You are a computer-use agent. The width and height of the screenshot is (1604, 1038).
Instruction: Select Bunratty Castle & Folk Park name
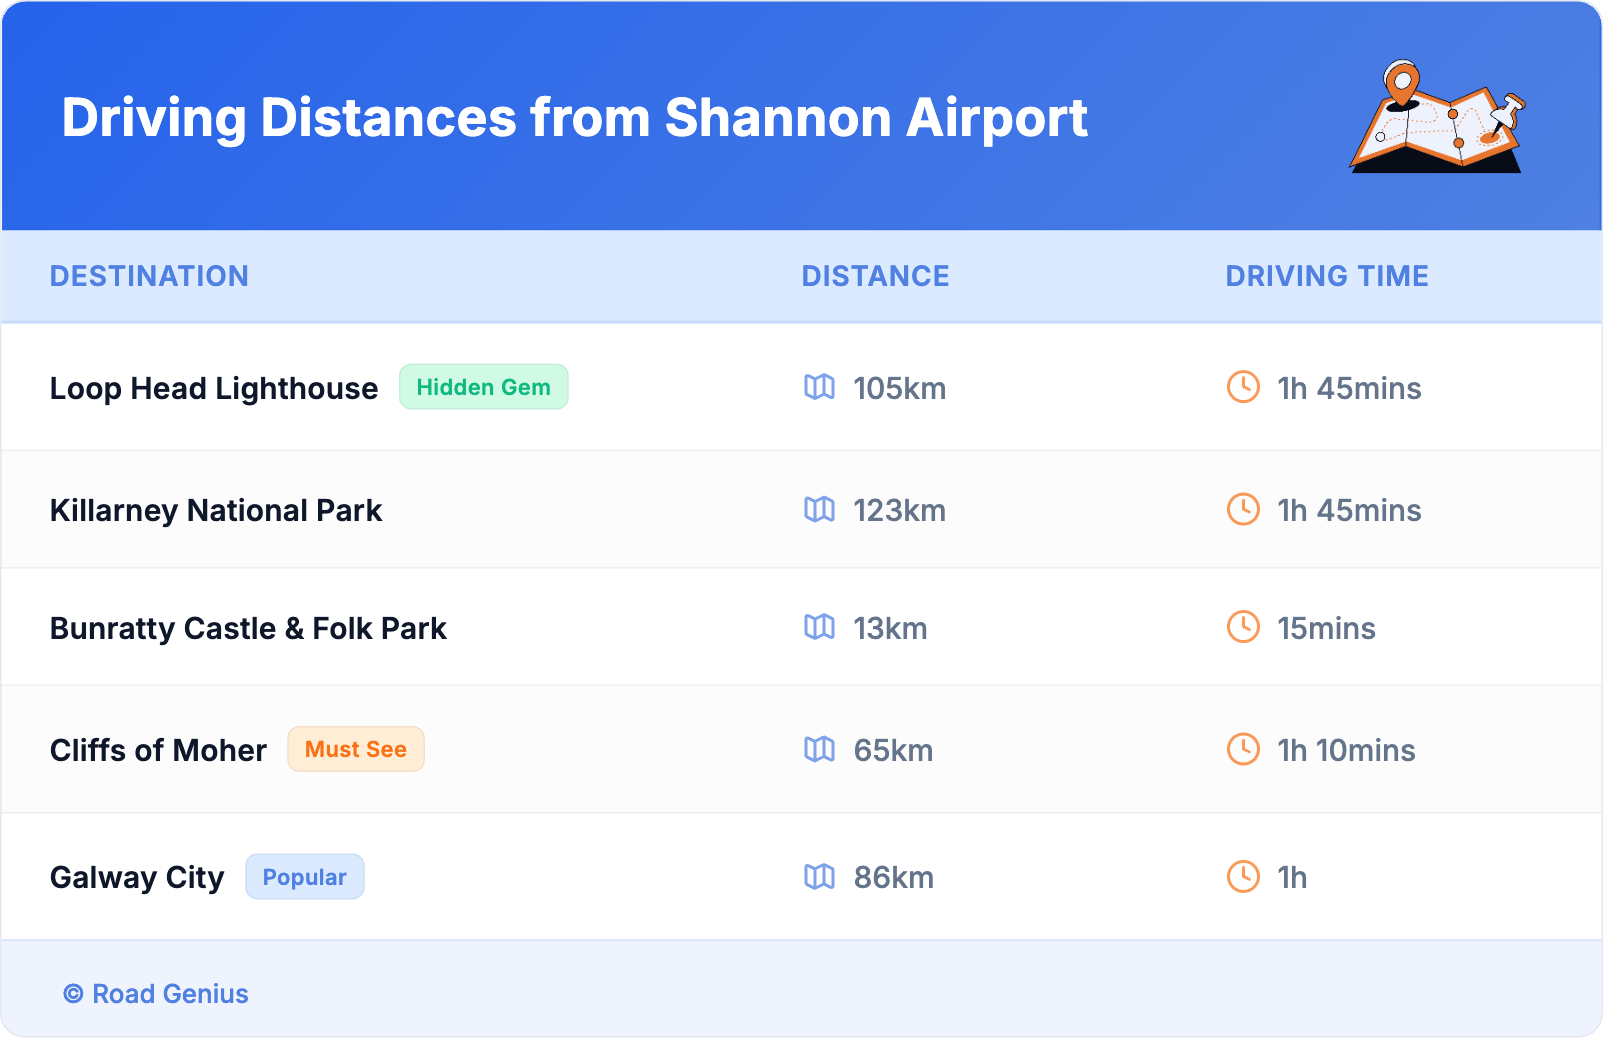click(x=248, y=628)
